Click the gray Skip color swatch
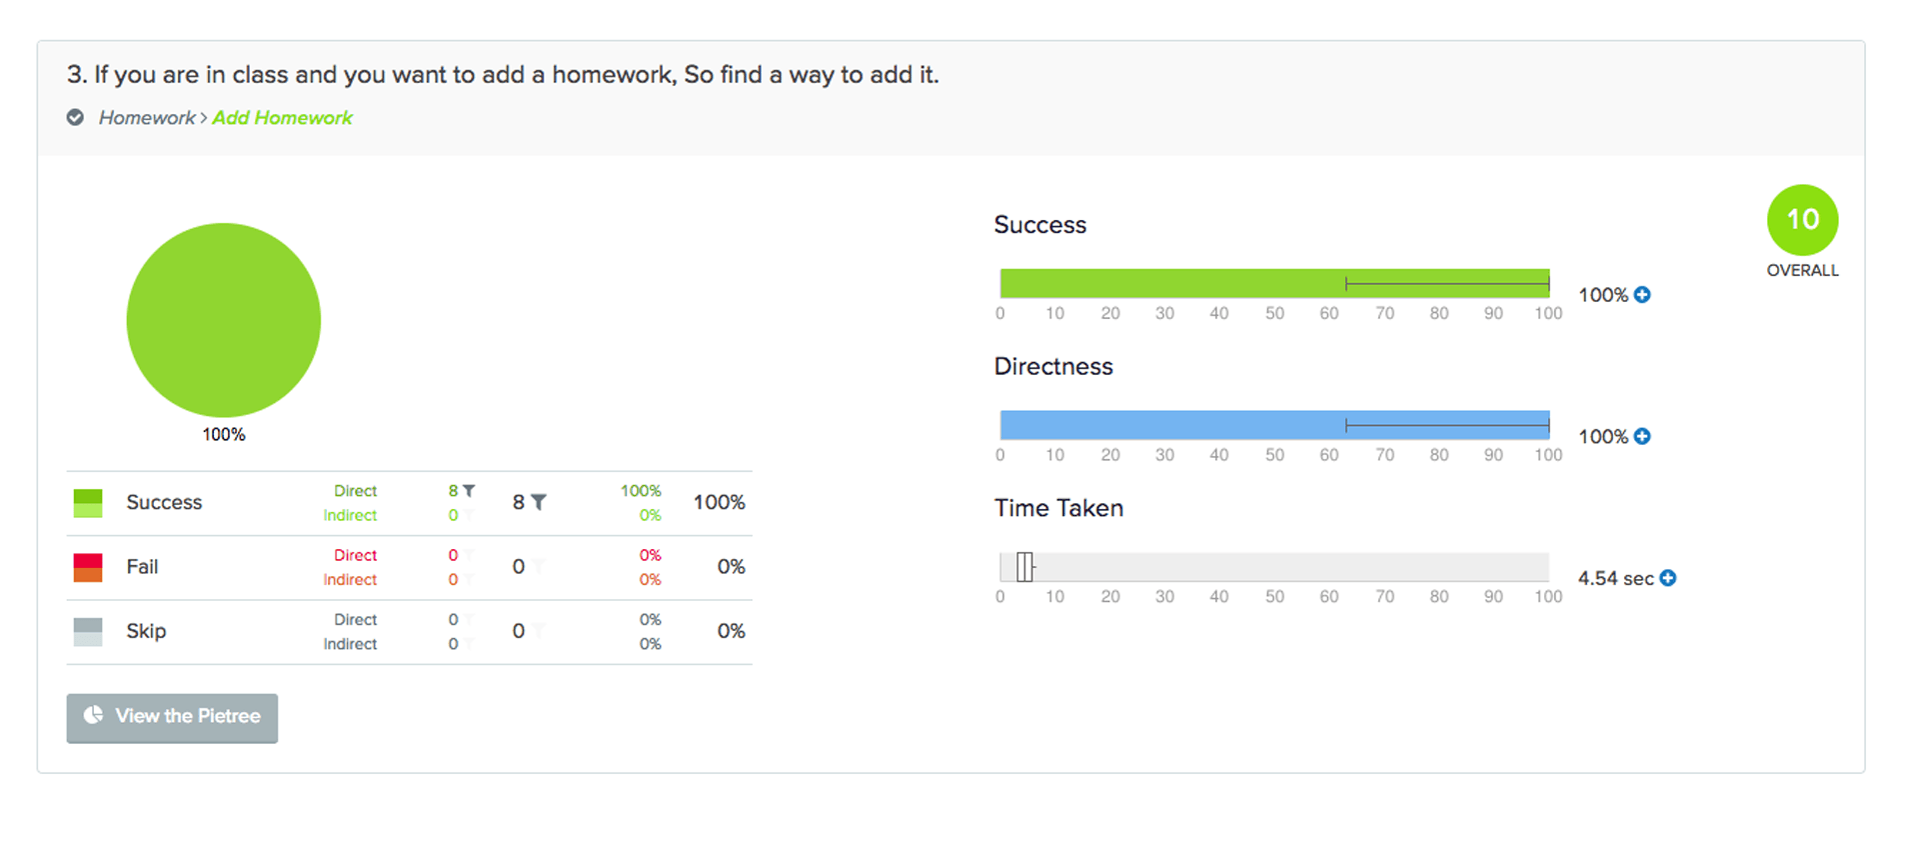Viewport: 1919px width, 842px height. point(88,632)
